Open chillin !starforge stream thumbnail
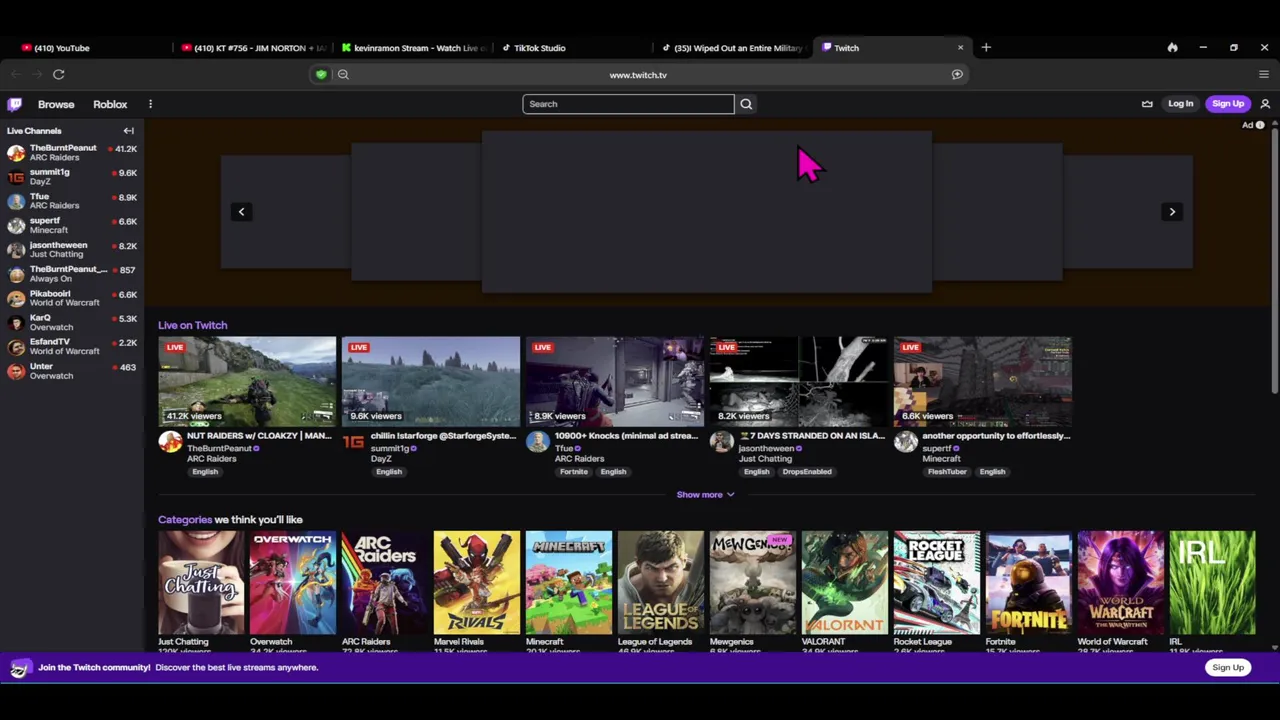The height and width of the screenshot is (720, 1280). 431,382
